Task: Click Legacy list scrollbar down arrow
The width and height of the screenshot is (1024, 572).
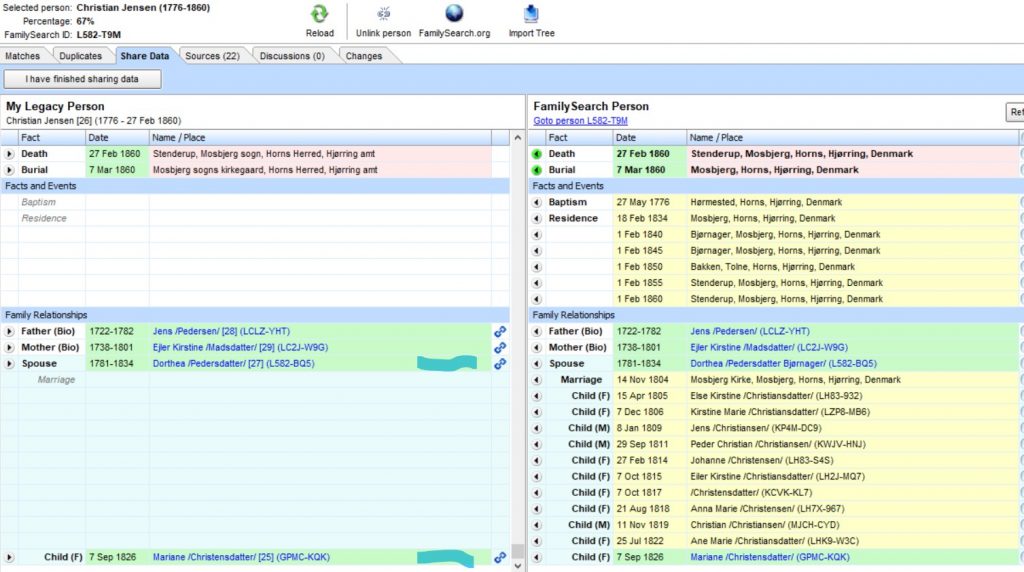Action: [x=517, y=565]
